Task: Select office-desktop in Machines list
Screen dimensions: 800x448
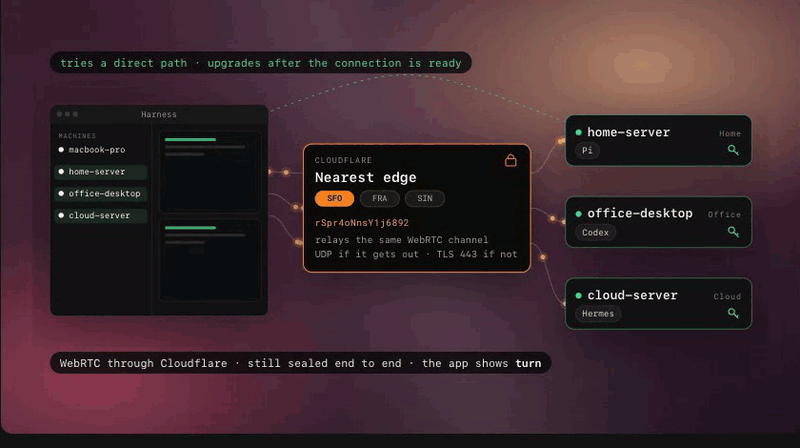Action: click(x=101, y=194)
